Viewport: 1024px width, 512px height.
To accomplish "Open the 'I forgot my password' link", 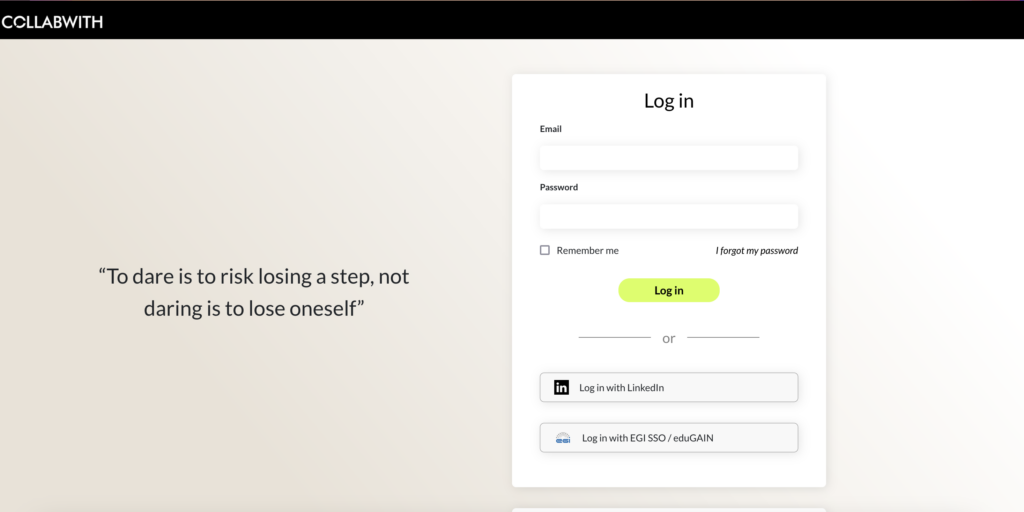I will (756, 250).
